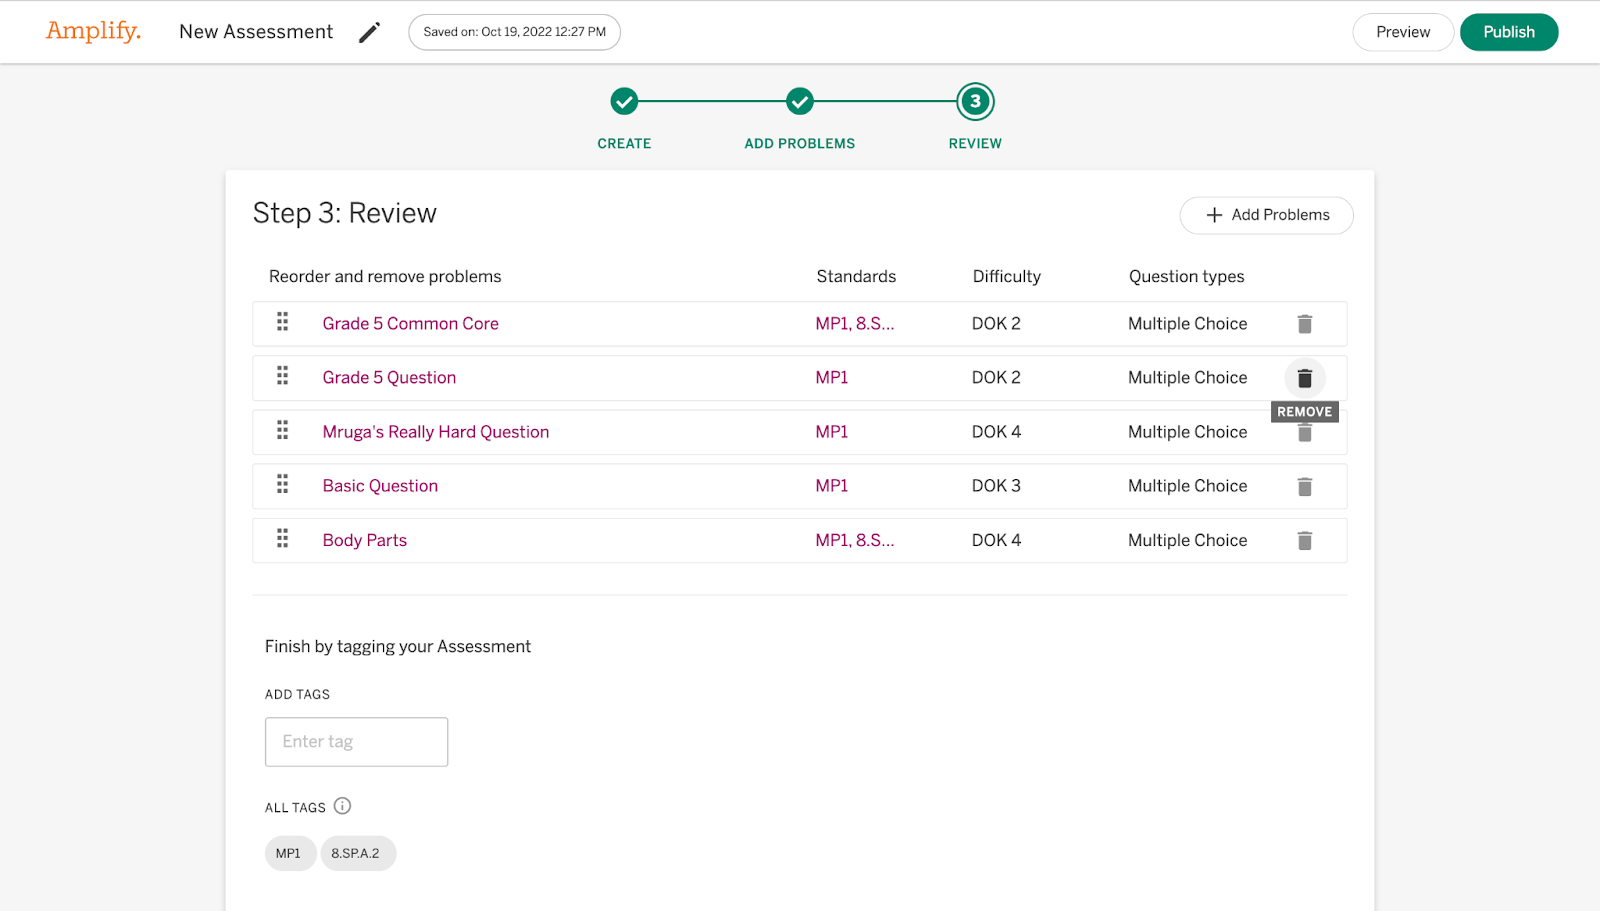Click the Add Problems button
Image resolution: width=1600 pixels, height=911 pixels.
[1266, 215]
